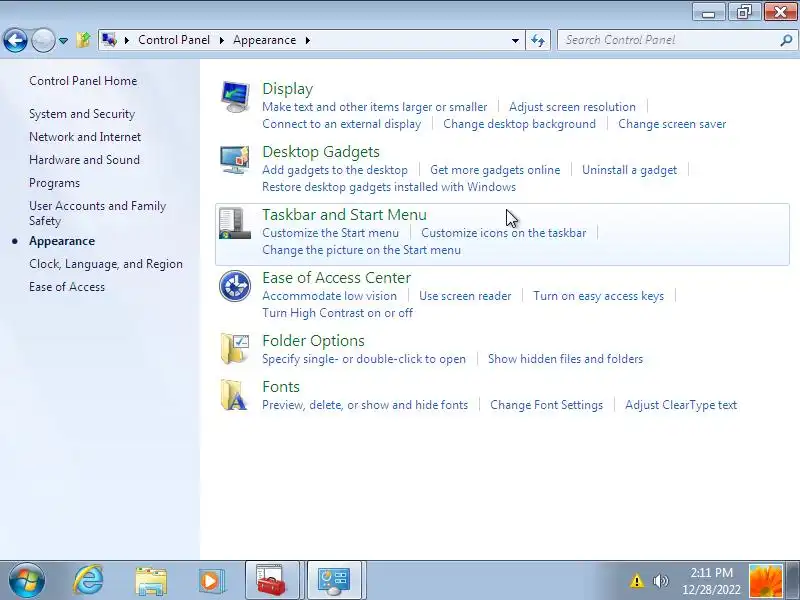Image resolution: width=800 pixels, height=600 pixels.
Task: Click the Refresh button in address bar
Action: coord(538,40)
